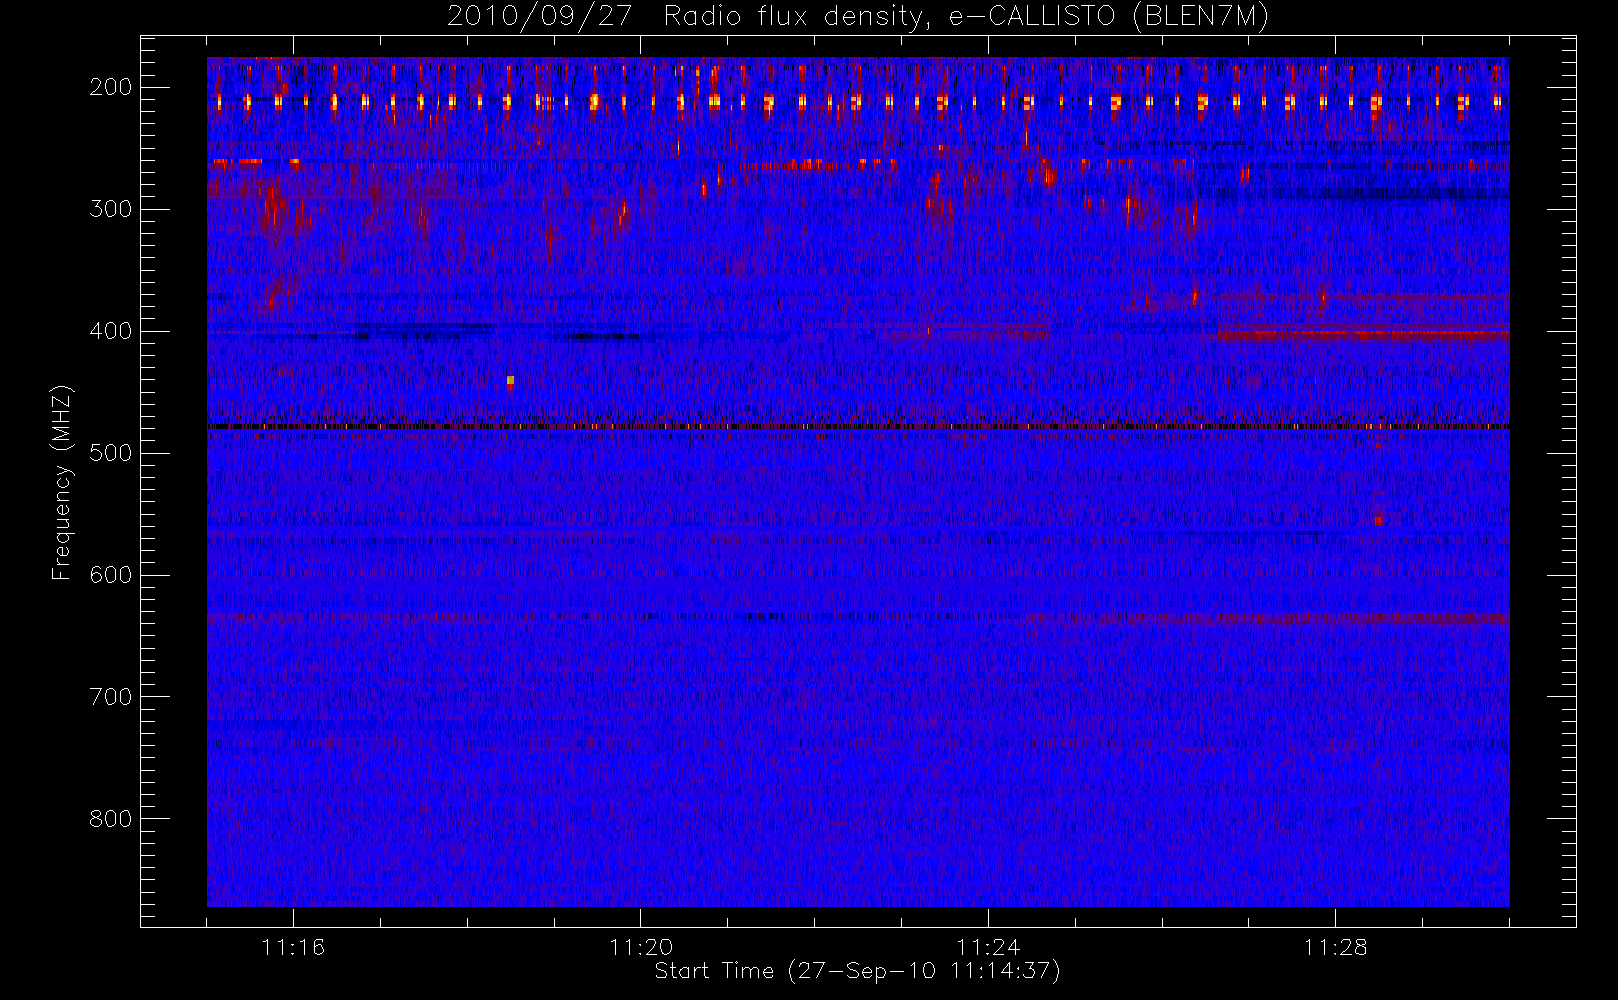The width and height of the screenshot is (1618, 1000).
Task: Click the 200 frequency tick label
Action: tap(110, 87)
